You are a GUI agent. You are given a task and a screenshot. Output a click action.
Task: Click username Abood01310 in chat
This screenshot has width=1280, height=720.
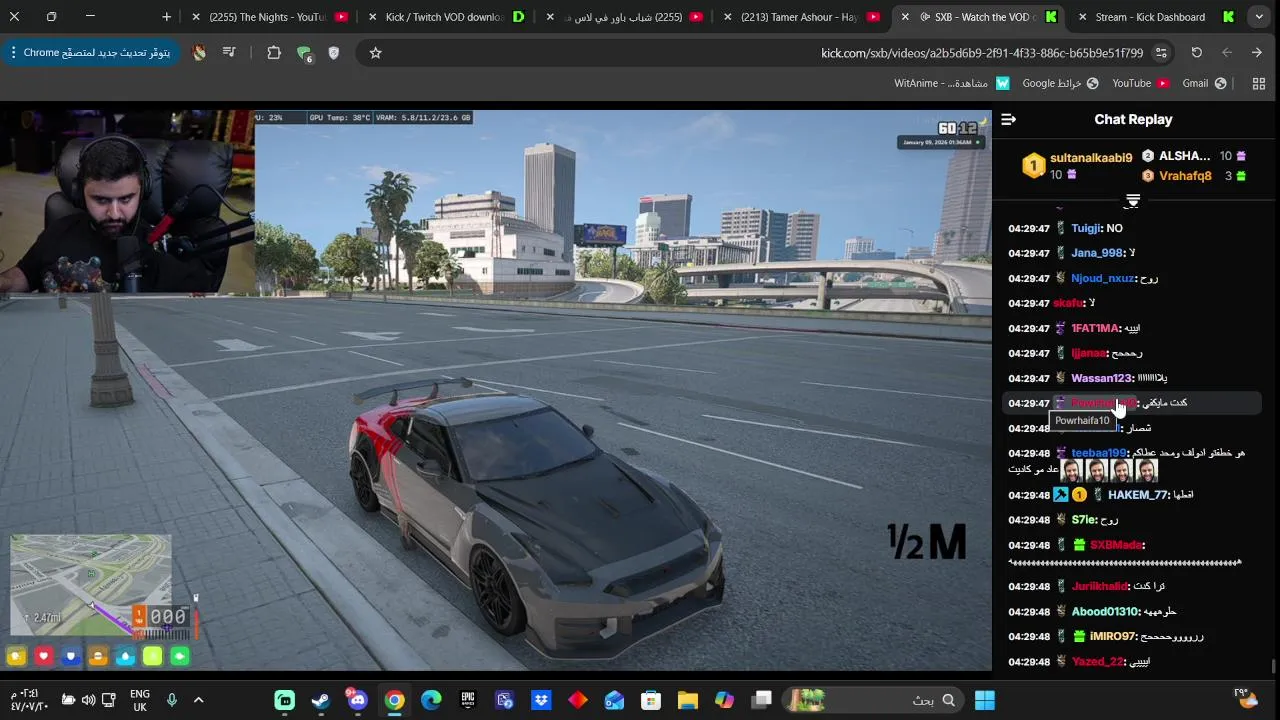click(x=1104, y=612)
